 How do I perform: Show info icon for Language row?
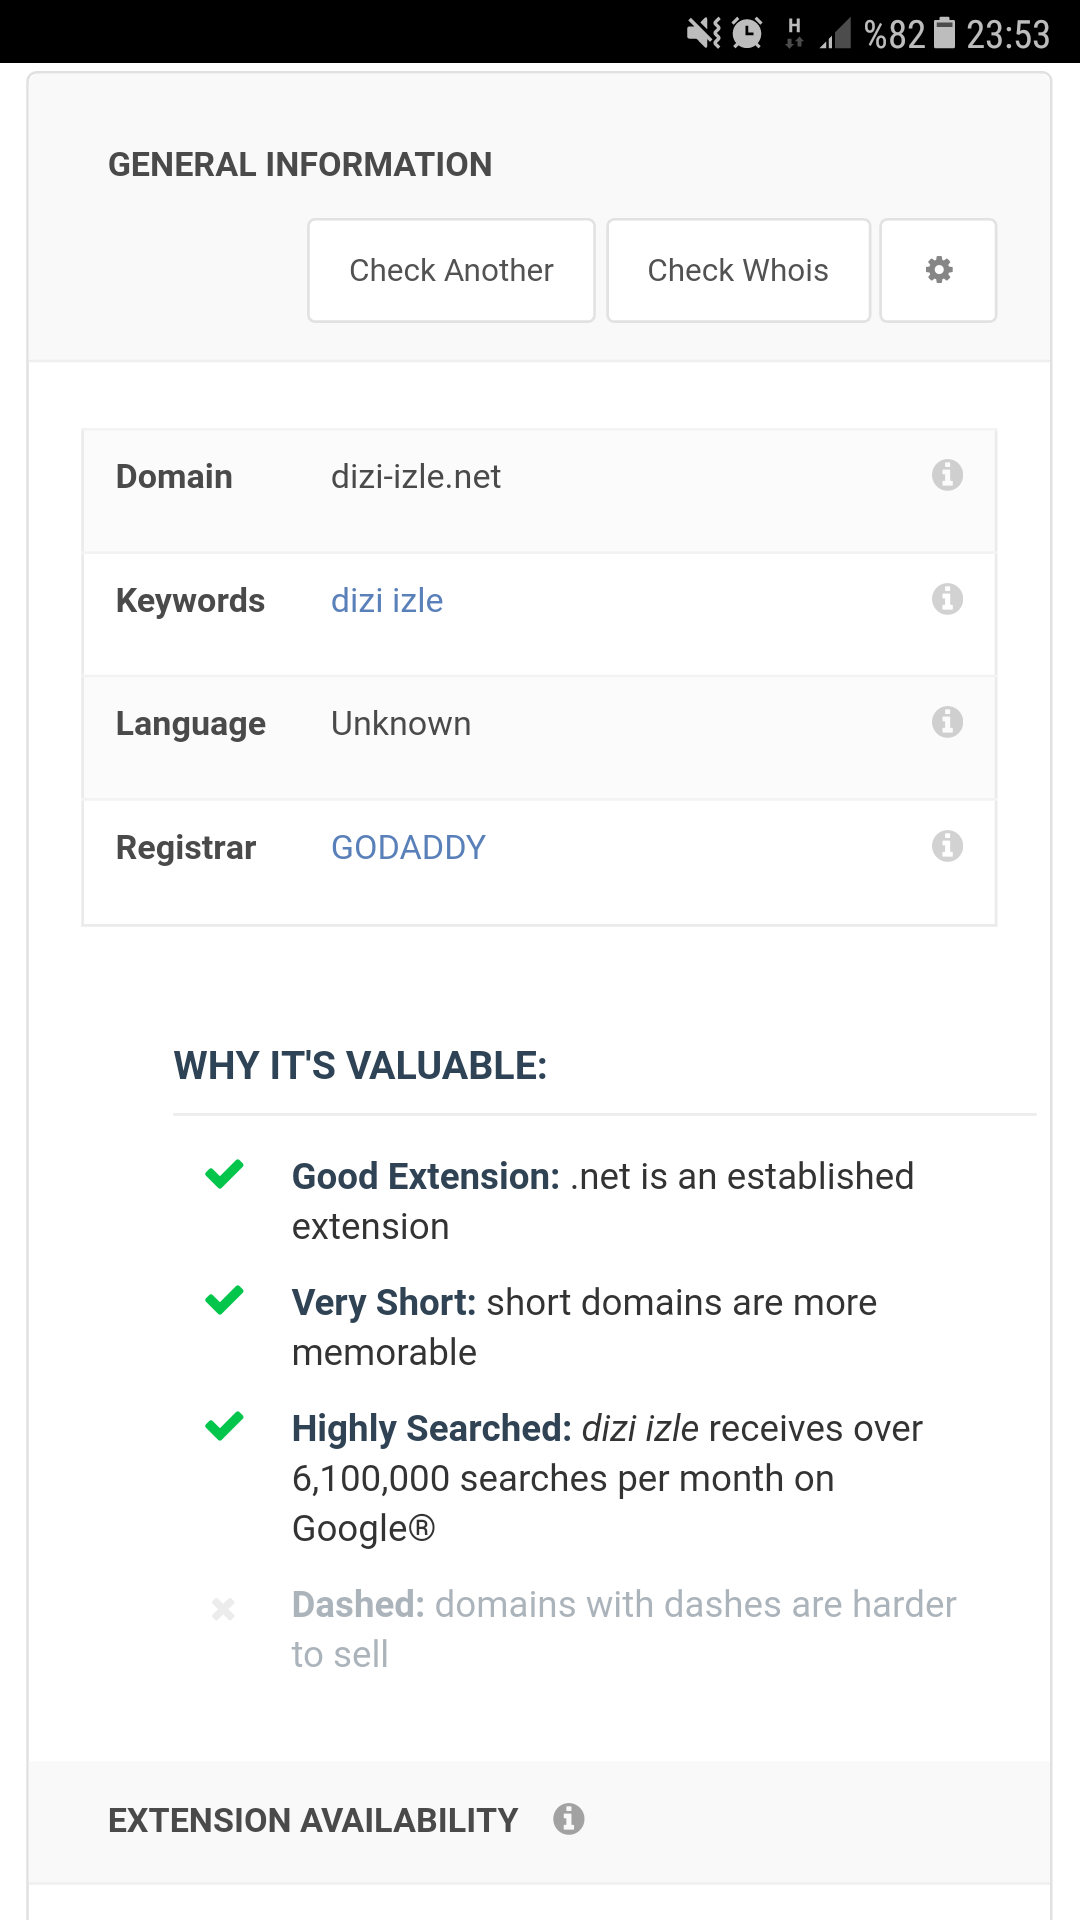pos(947,722)
